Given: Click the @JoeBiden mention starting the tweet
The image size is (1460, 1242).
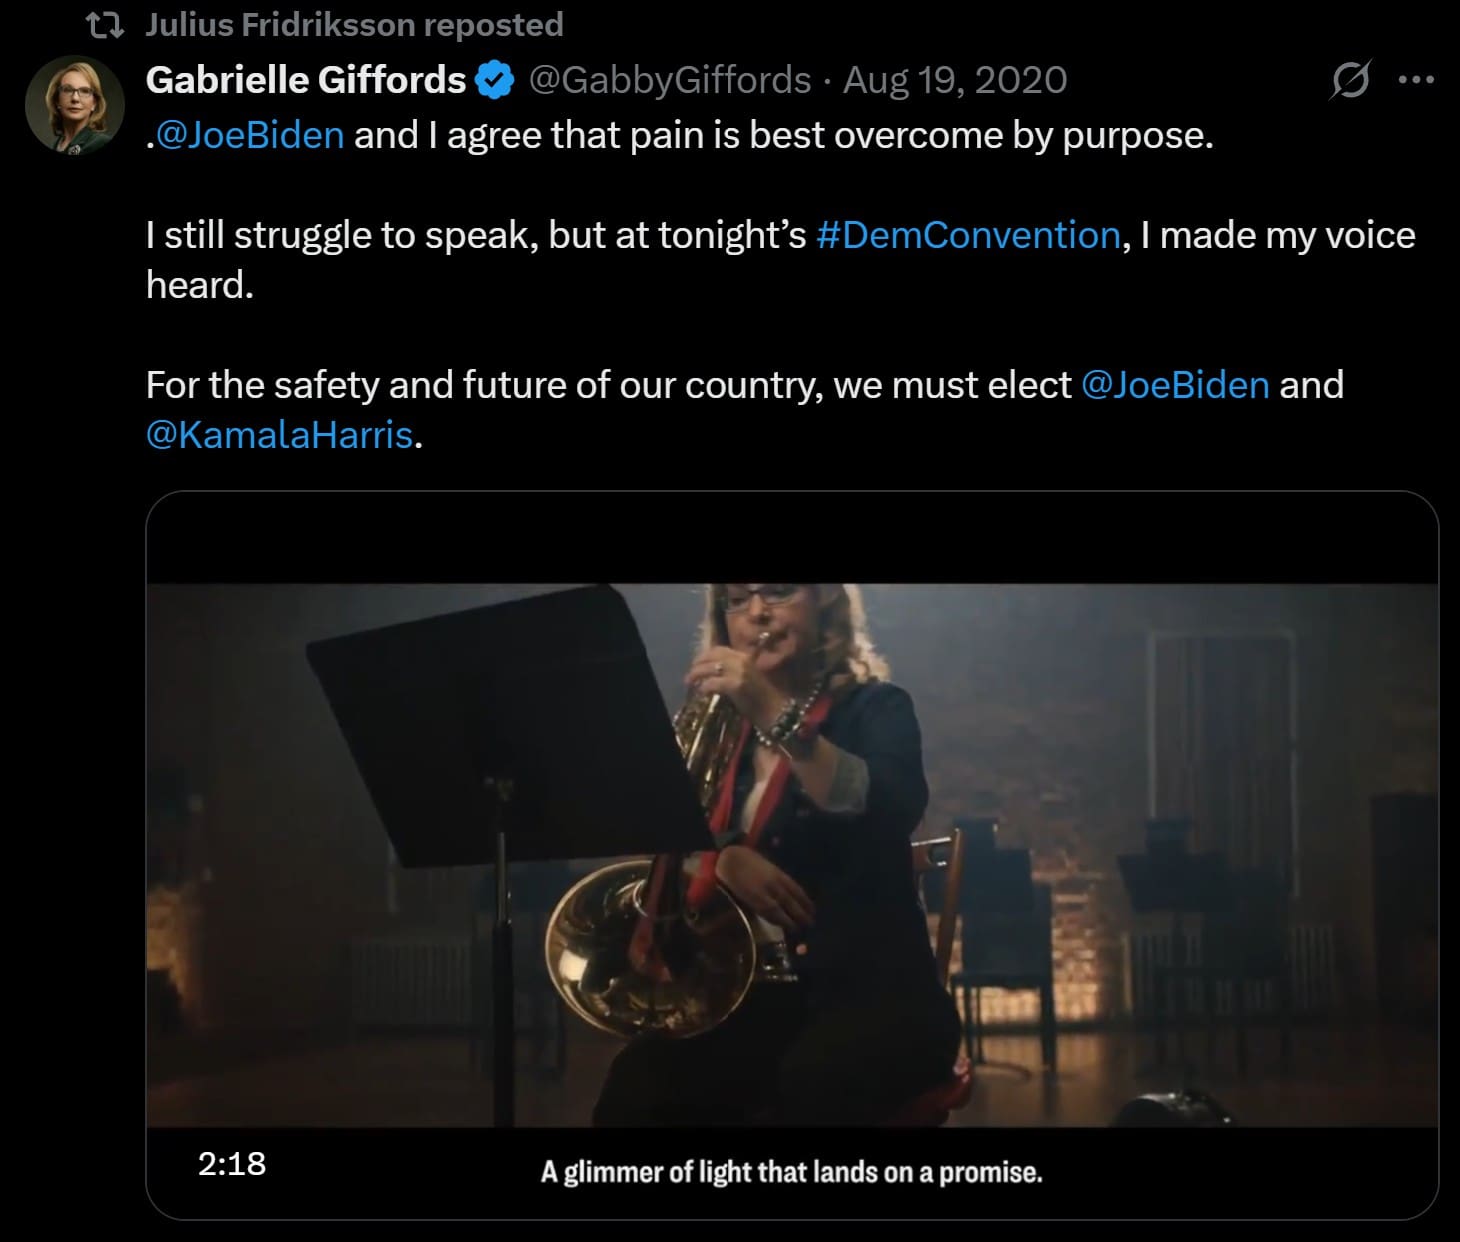Looking at the screenshot, I should tap(250, 135).
